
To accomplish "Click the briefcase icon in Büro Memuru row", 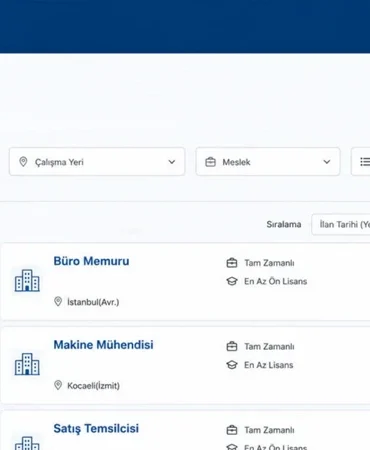I will coord(232,263).
